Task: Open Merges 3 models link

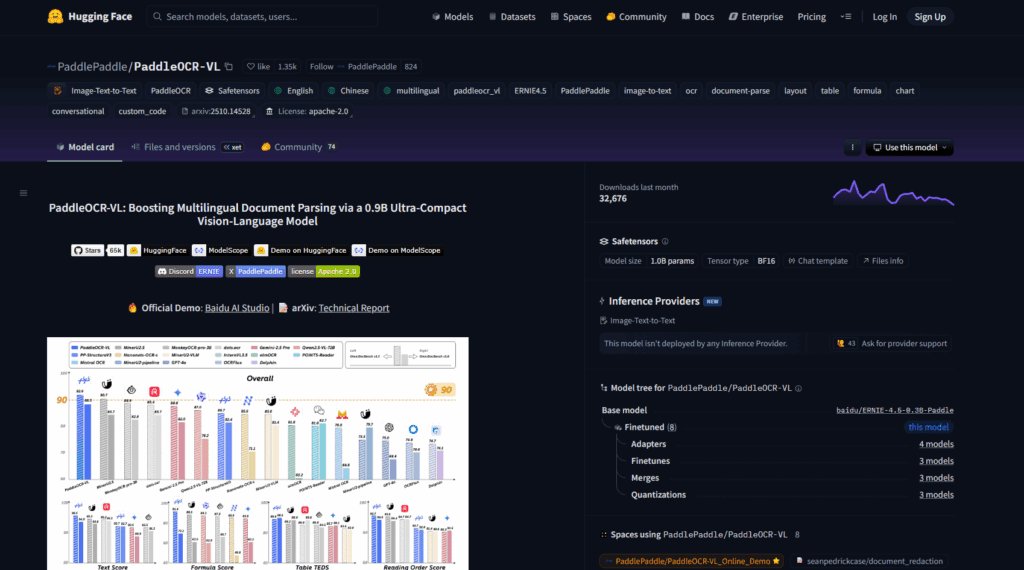Action: click(x=936, y=478)
